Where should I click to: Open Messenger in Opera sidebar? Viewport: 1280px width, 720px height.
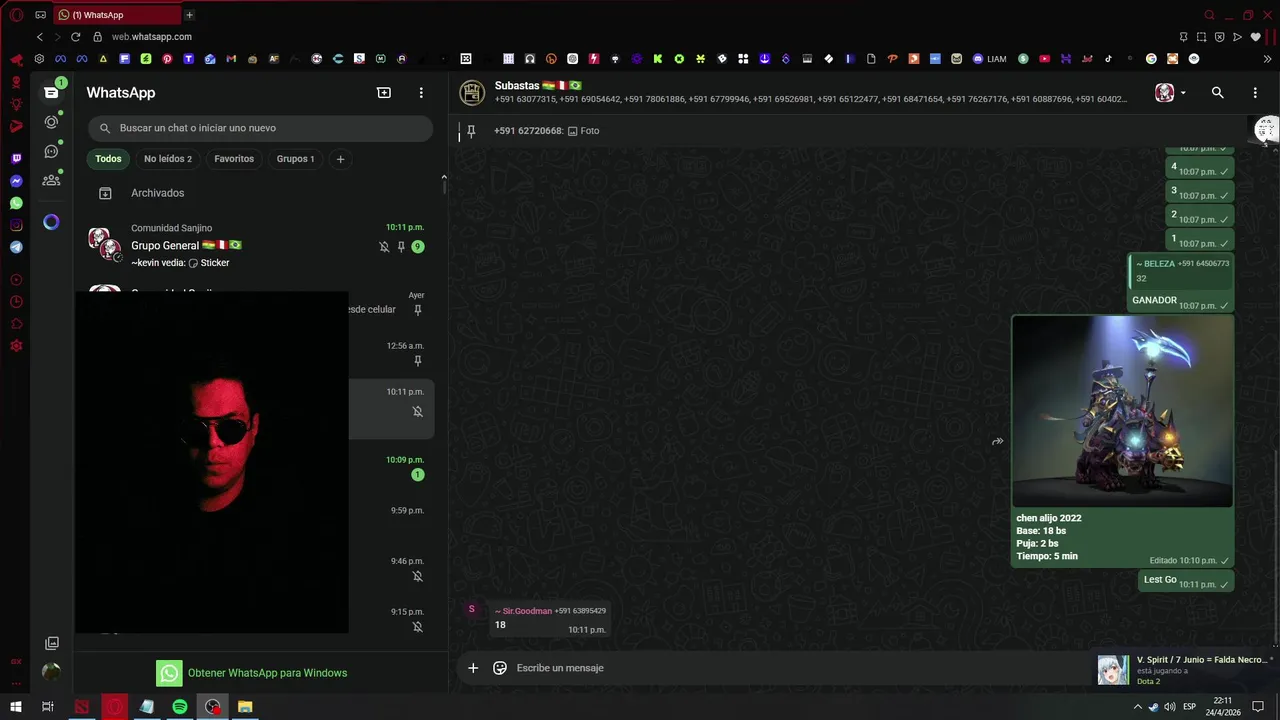click(x=16, y=181)
